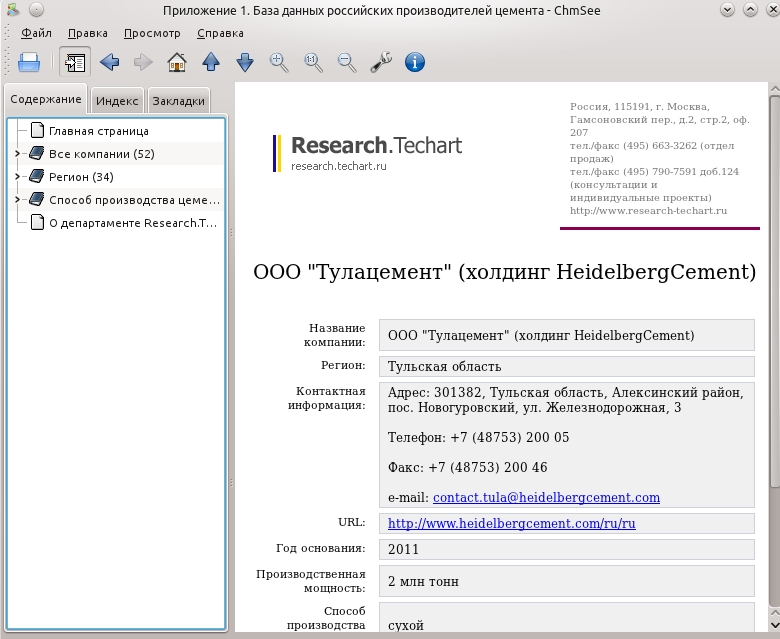
Task: Open О департаменте Research.T... page
Action: coord(133,223)
